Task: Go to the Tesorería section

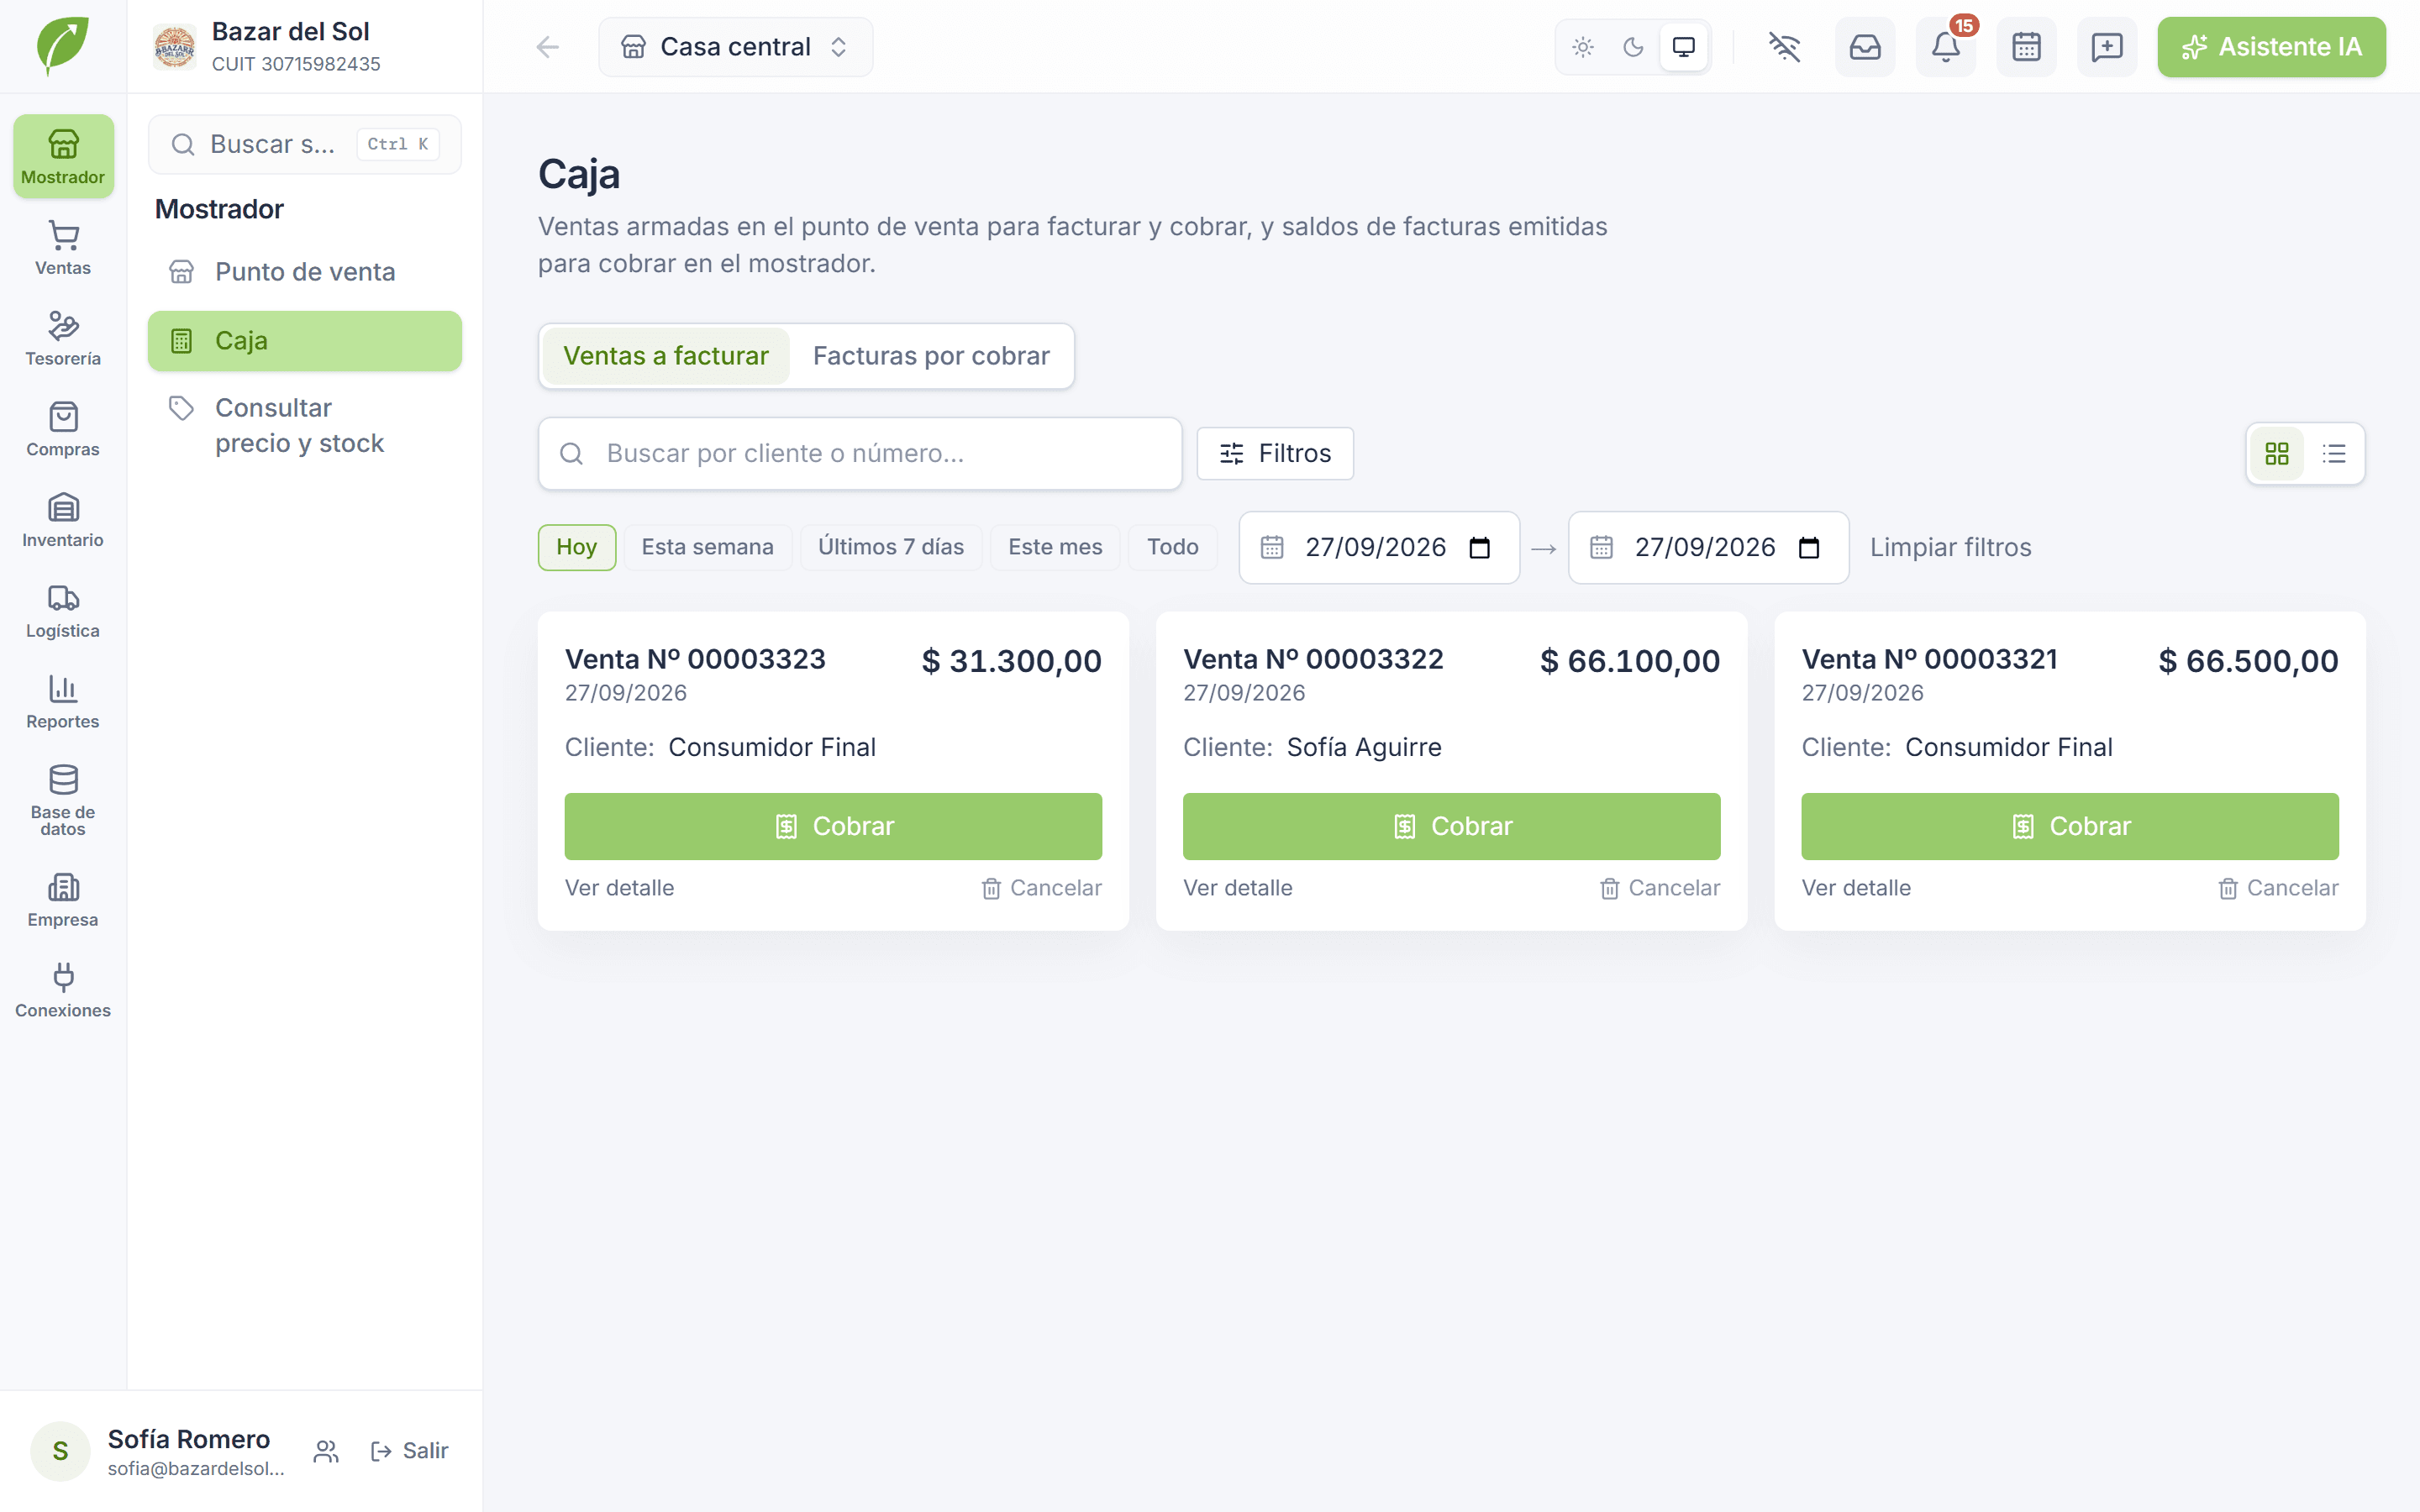Action: tap(63, 338)
